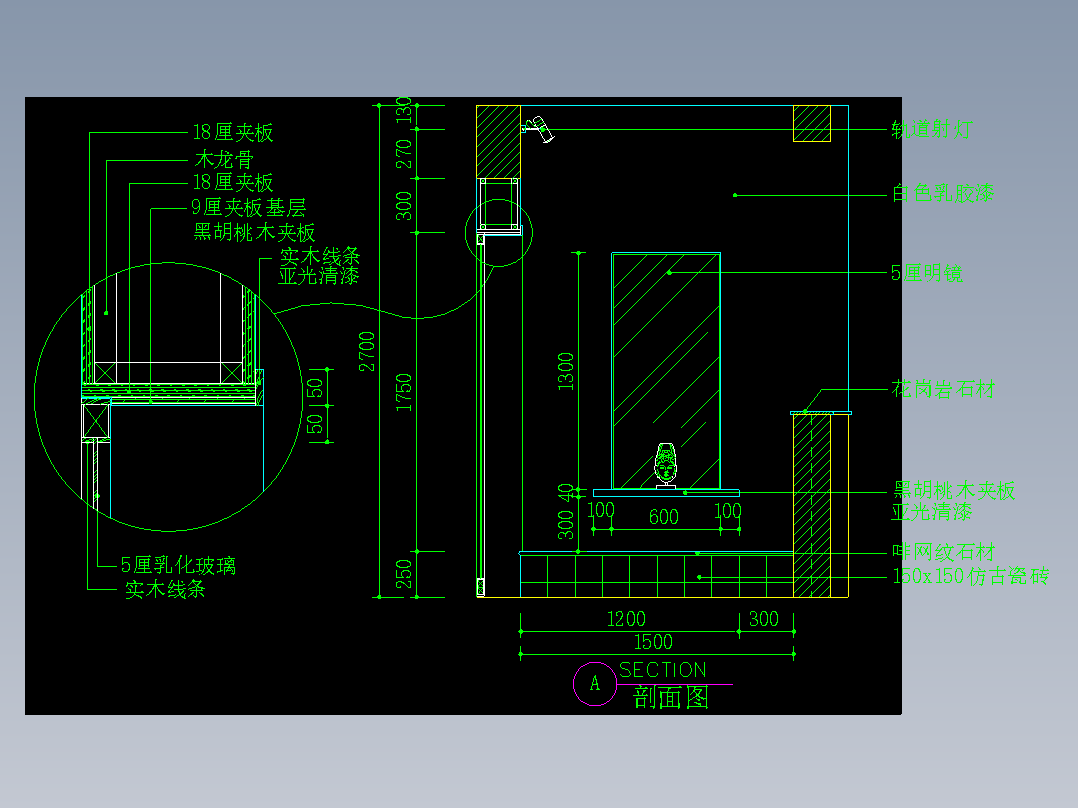The image size is (1078, 808).
Task: Click the bottom '300' horizontal dimension
Action: coord(764,619)
